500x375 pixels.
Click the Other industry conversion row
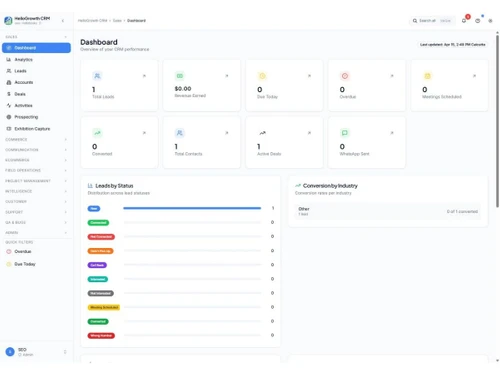click(x=388, y=211)
